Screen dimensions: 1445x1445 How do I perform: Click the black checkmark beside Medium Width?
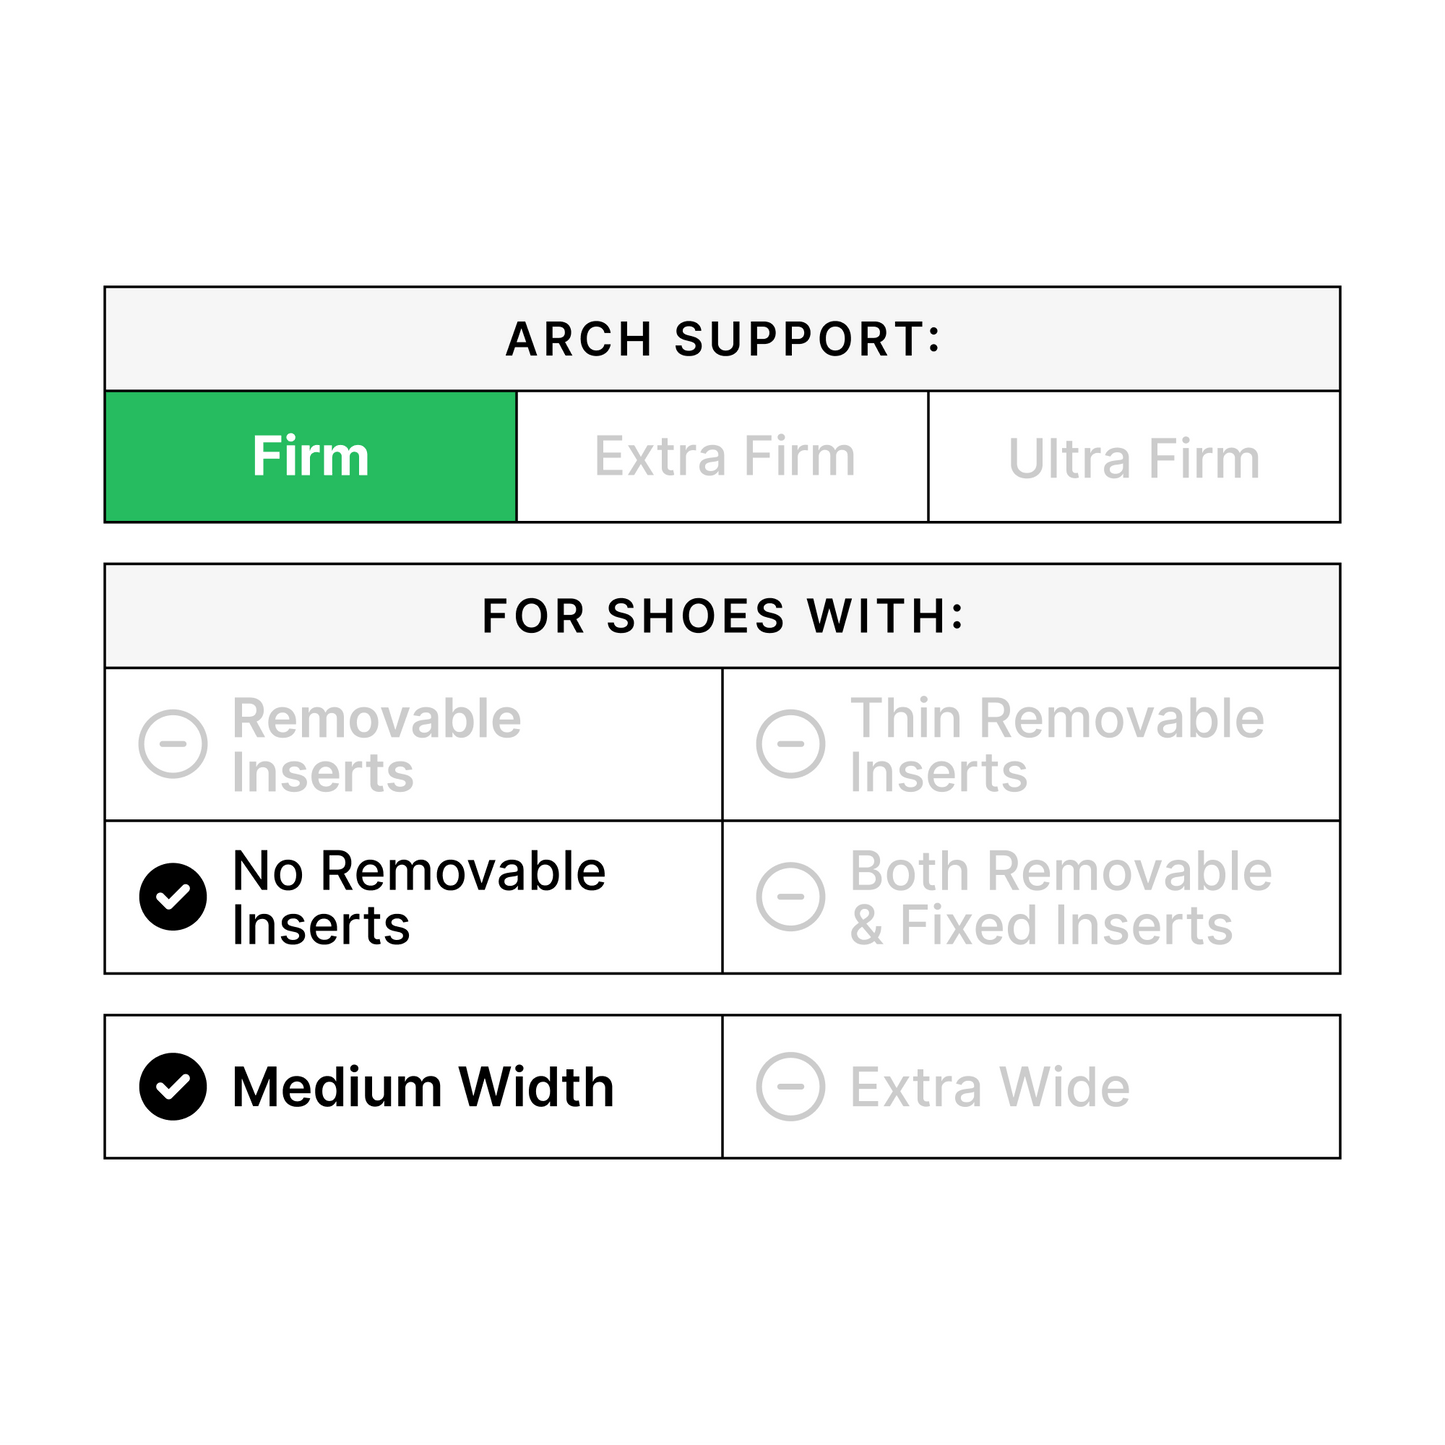click(173, 1087)
